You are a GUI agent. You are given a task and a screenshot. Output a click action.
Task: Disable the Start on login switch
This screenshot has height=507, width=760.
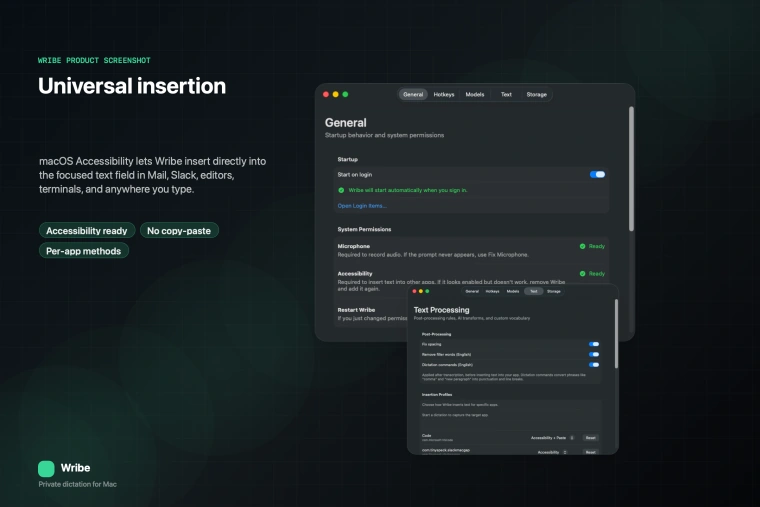[x=597, y=174]
